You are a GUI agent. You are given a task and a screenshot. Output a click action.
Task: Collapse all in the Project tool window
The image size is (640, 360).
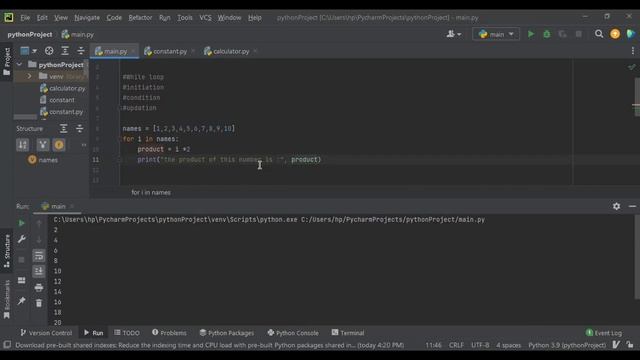click(x=81, y=51)
